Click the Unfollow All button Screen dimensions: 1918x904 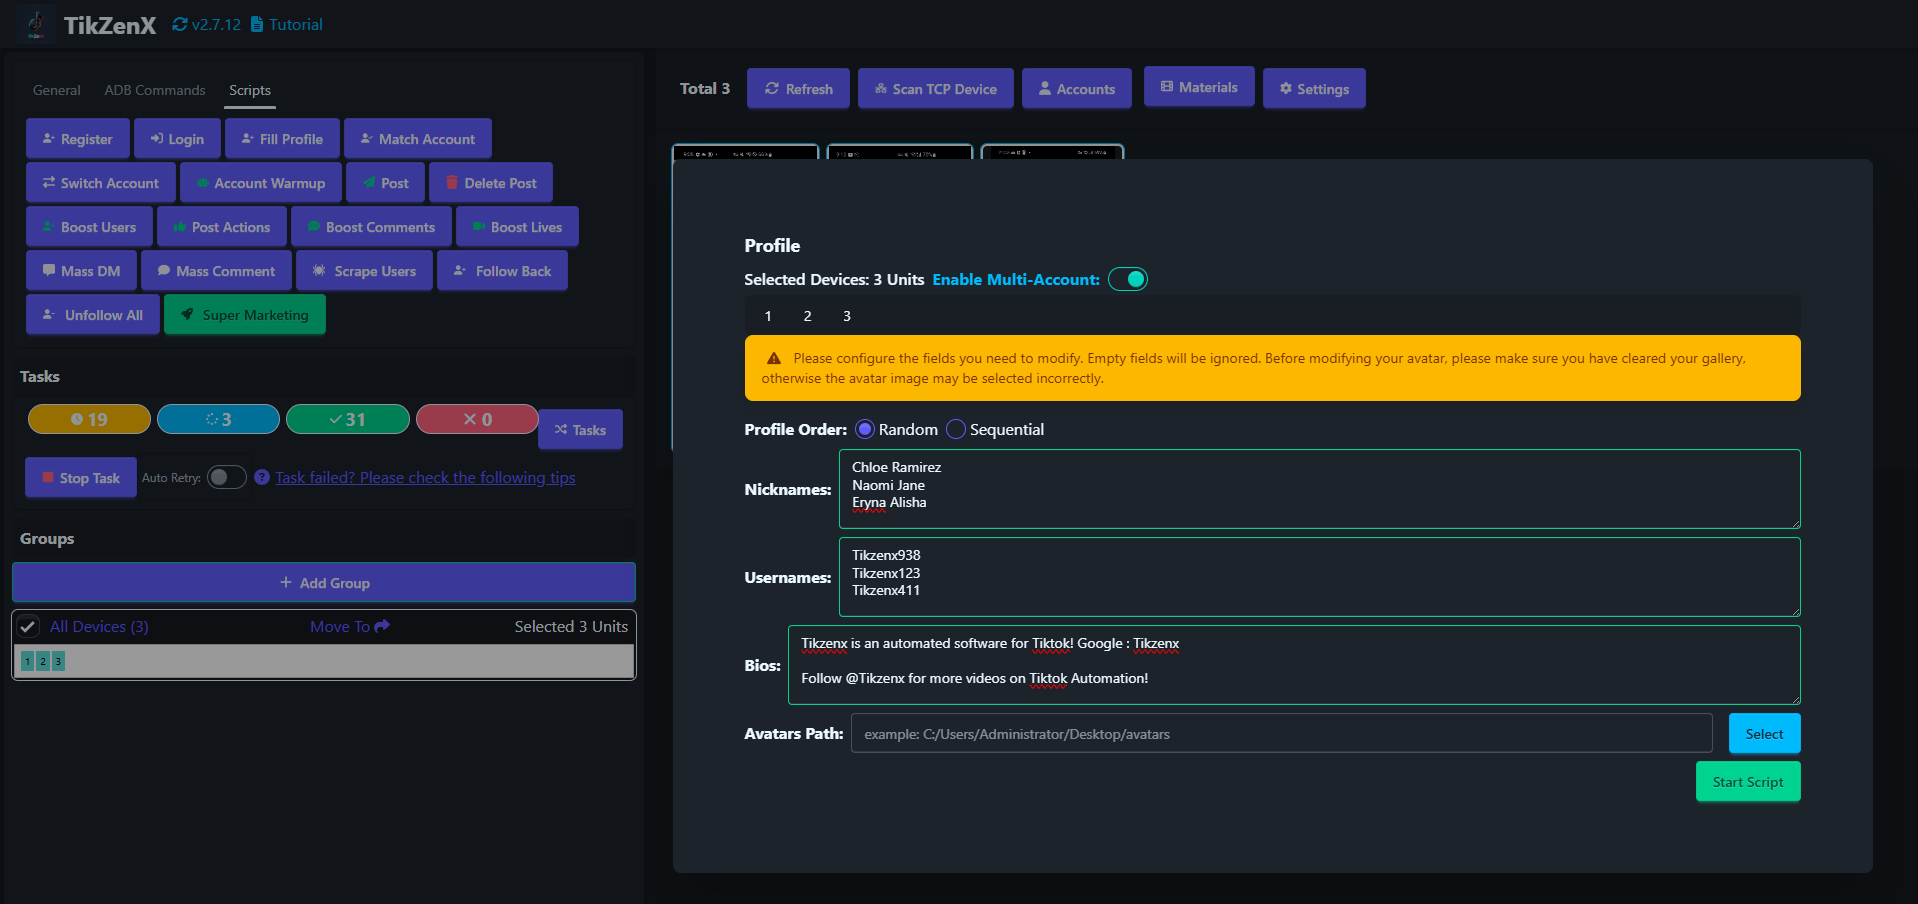(93, 315)
